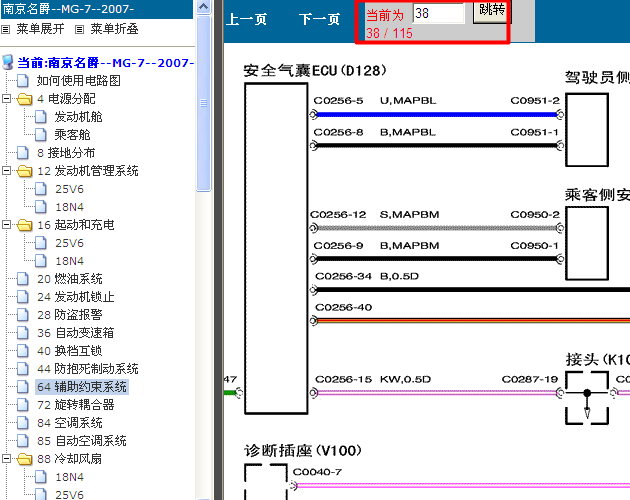630x500 pixels.
Task: Click the C0256-34 connector label
Action: pyautogui.click(x=344, y=277)
